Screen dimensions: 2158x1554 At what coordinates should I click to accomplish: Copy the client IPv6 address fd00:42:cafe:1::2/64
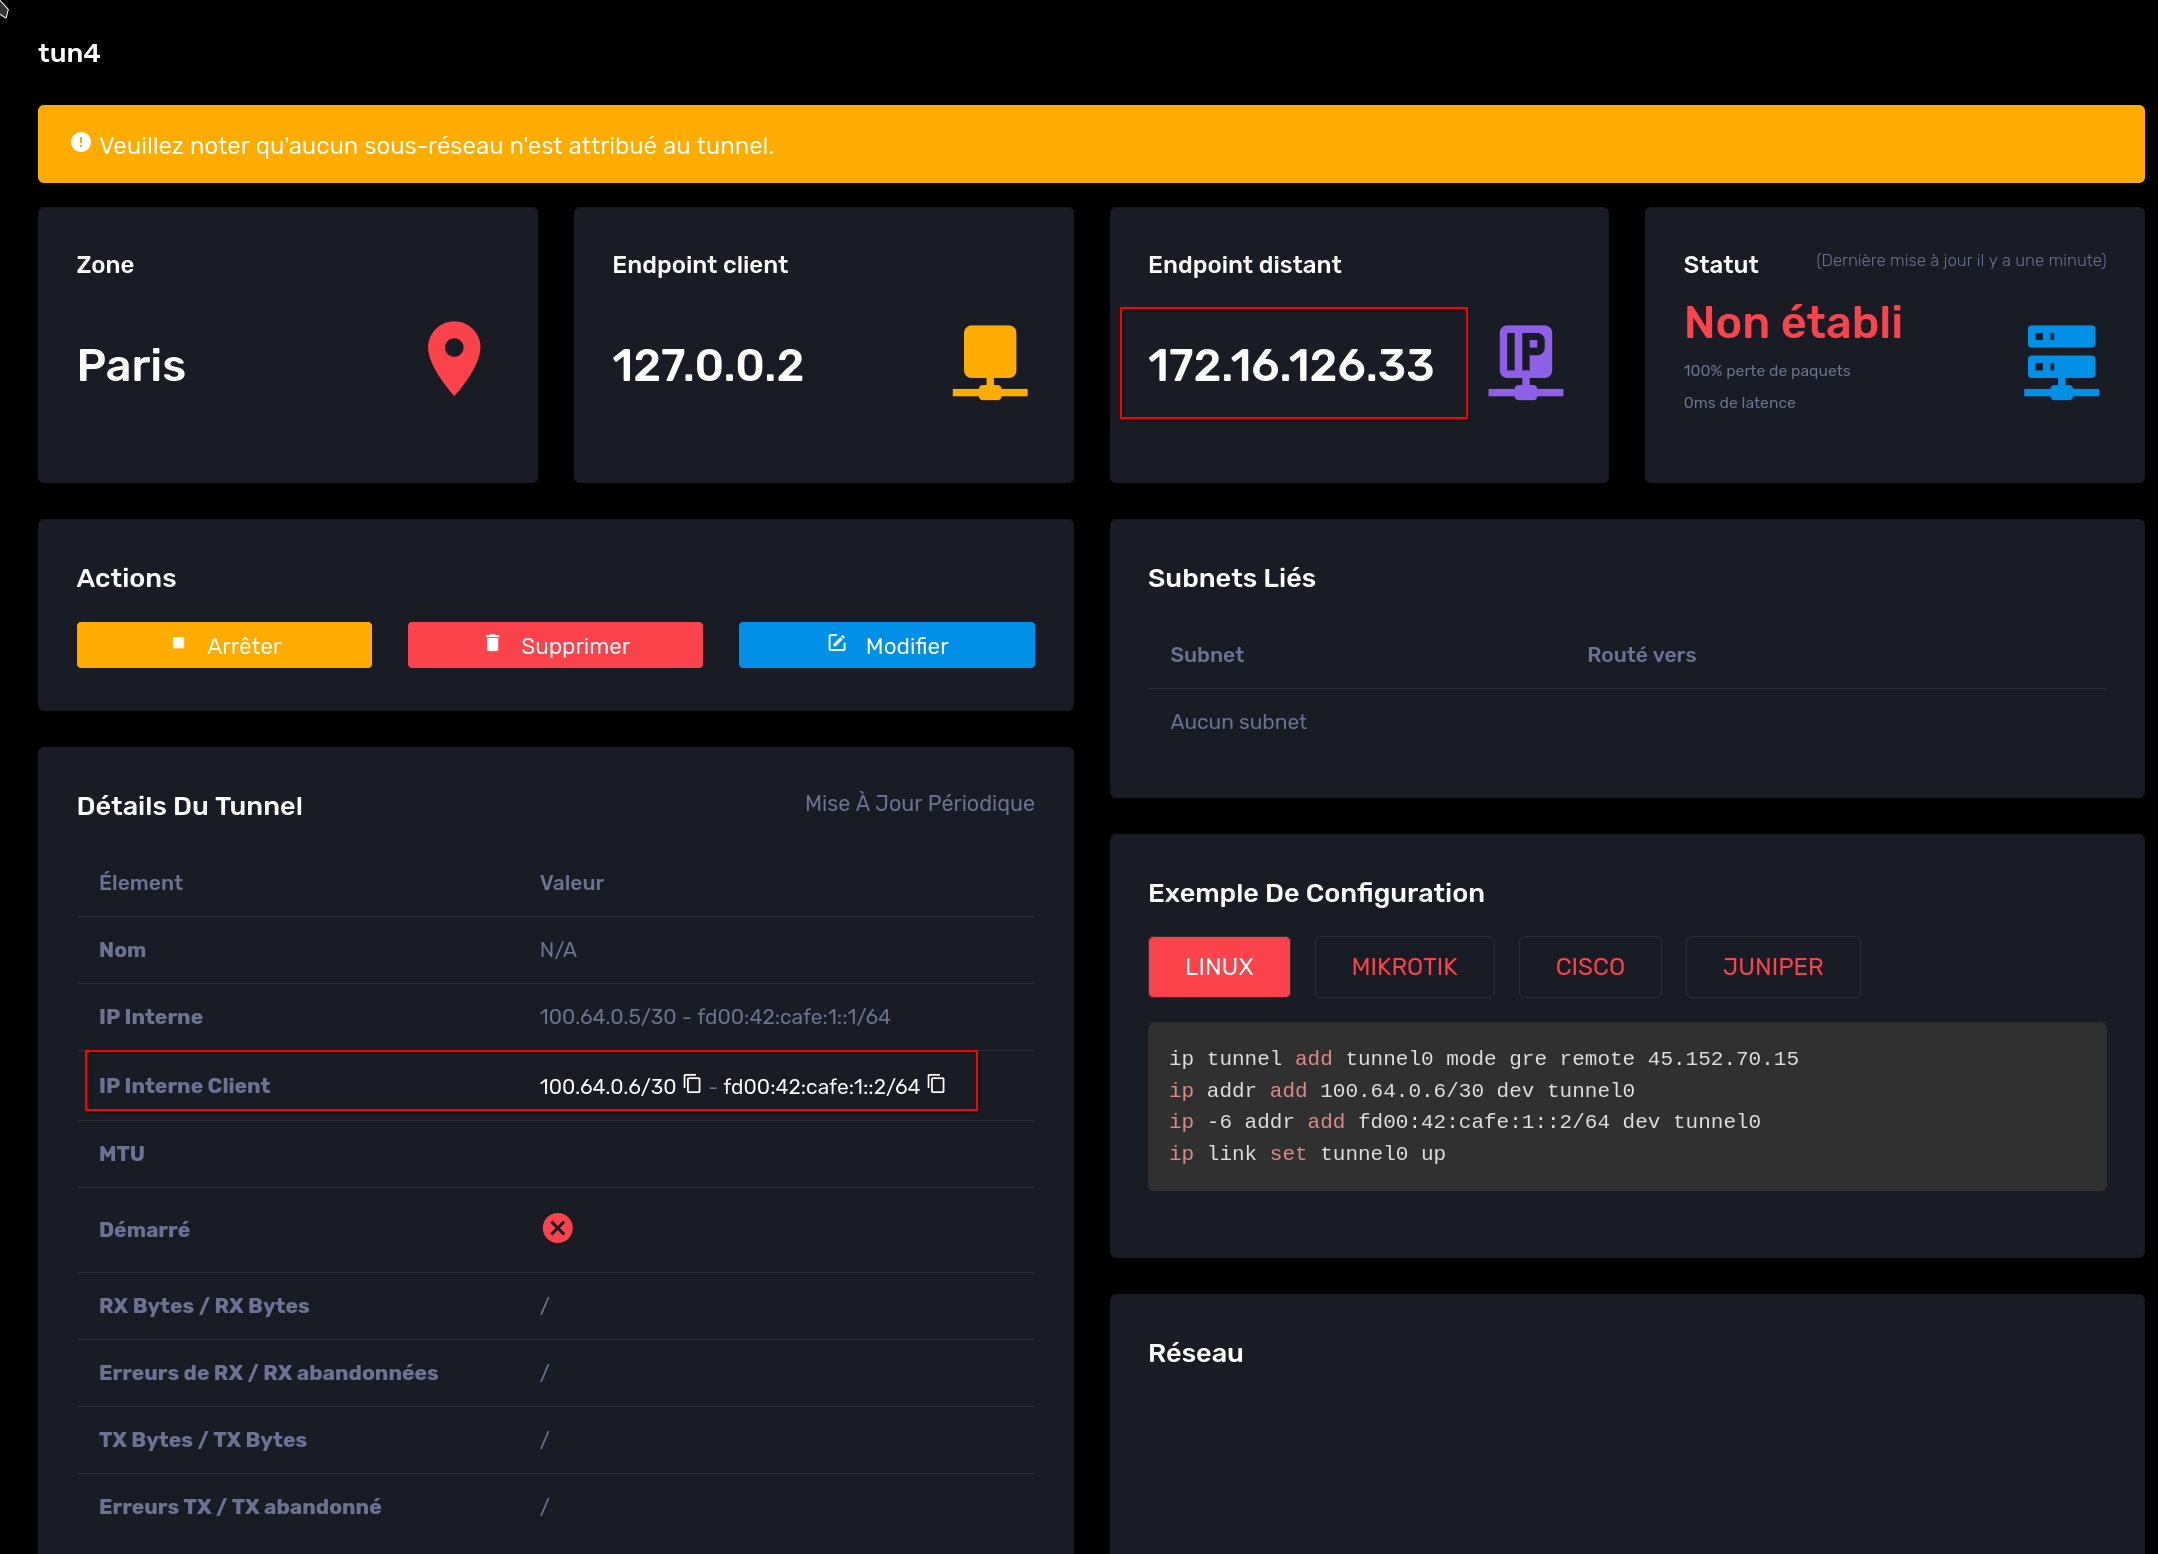(x=936, y=1084)
